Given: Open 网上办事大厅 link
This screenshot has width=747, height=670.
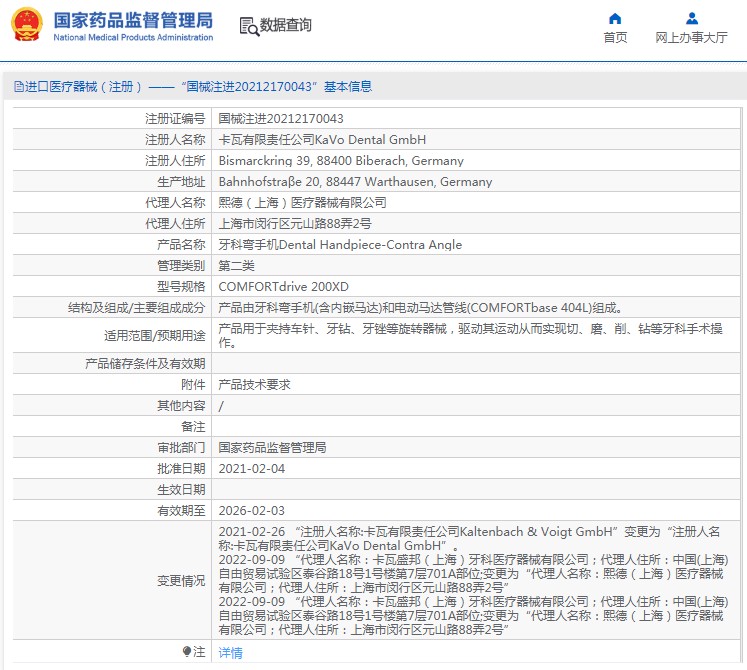Looking at the screenshot, I should 691,38.
